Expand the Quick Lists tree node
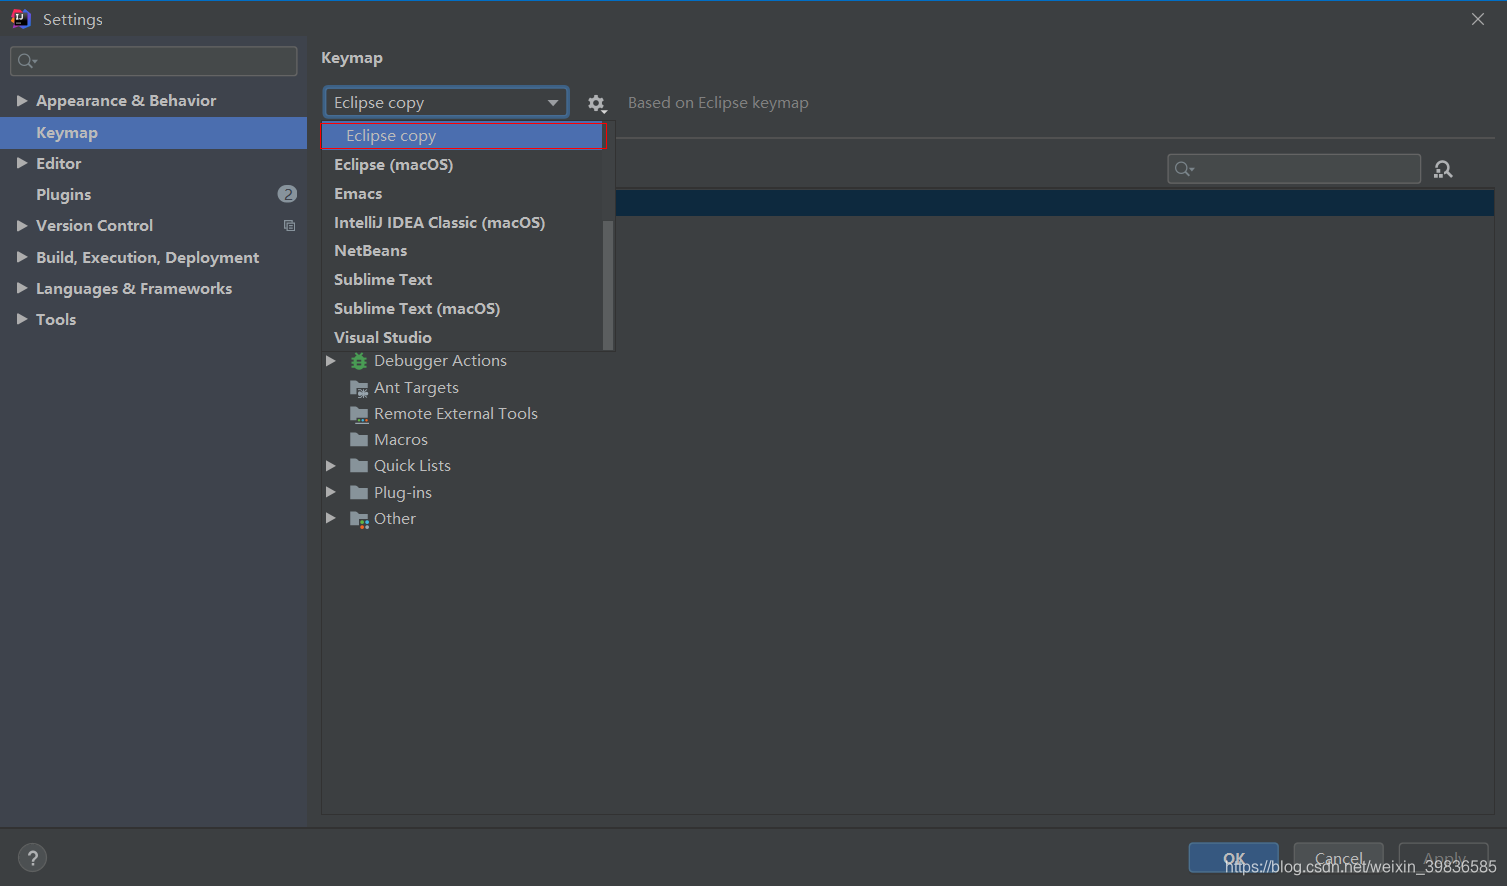1507x886 pixels. 331,466
